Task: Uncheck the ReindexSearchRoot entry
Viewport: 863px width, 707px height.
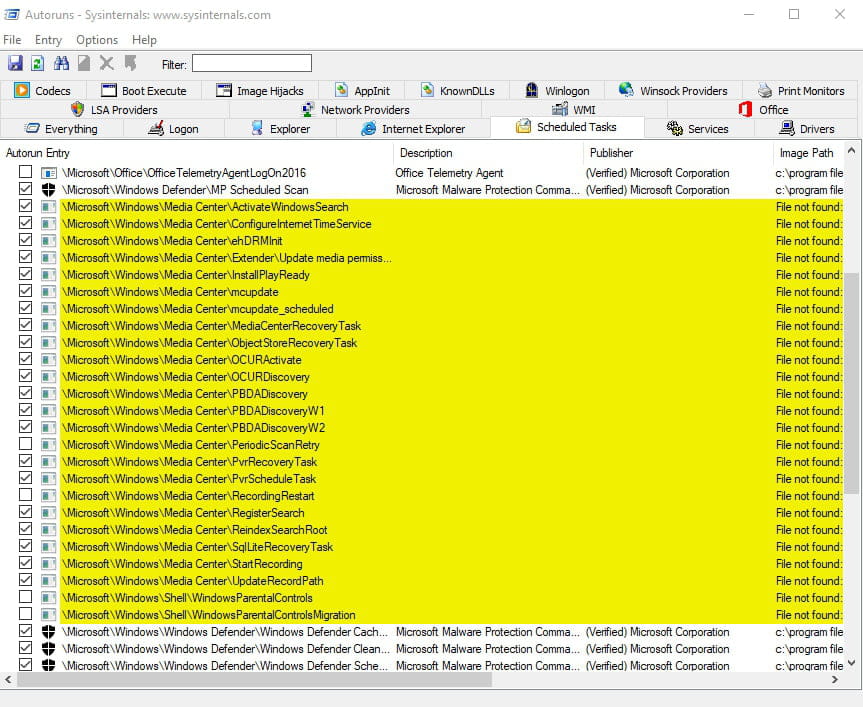Action: click(x=25, y=529)
